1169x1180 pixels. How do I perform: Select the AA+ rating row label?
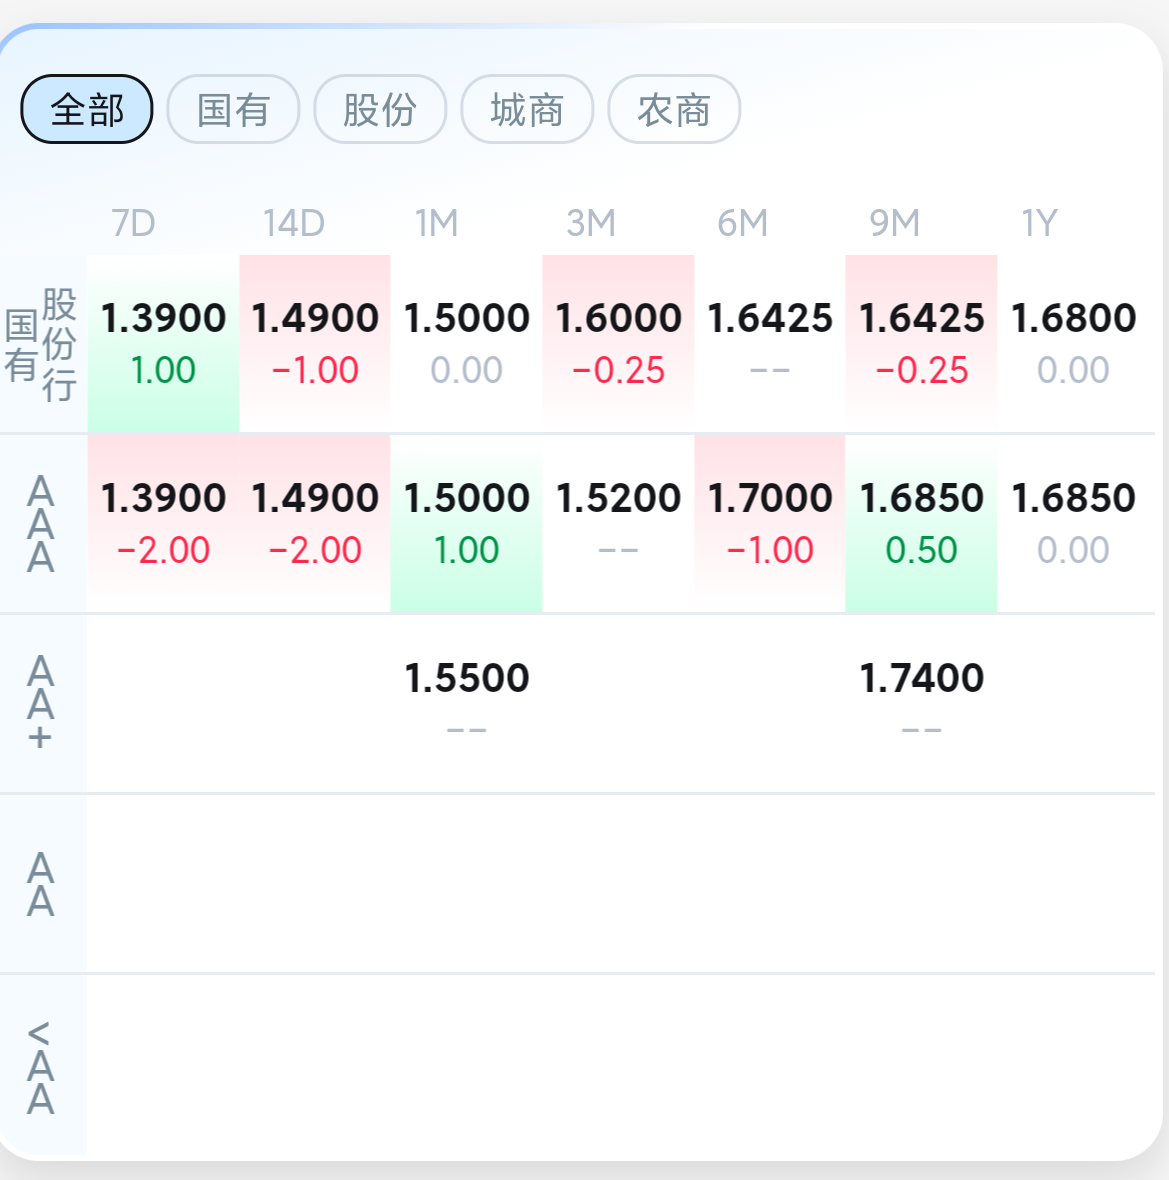pyautogui.click(x=41, y=703)
